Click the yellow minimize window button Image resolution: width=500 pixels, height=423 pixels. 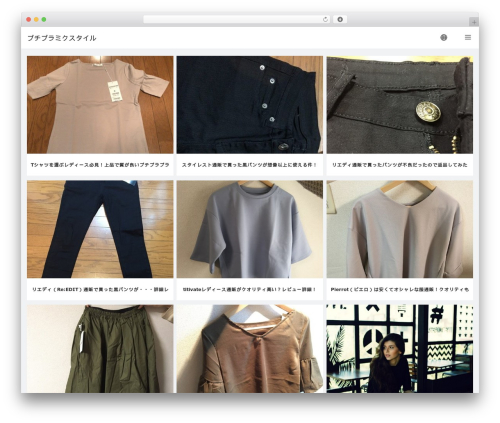point(36,20)
